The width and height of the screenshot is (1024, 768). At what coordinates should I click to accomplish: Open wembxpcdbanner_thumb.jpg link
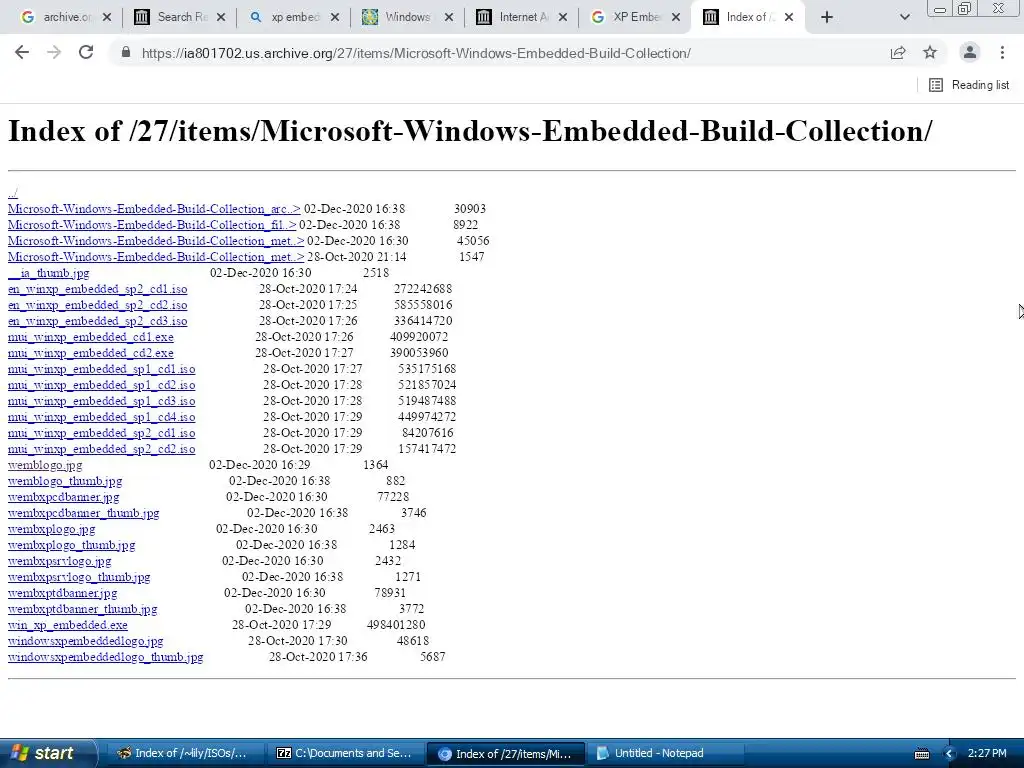[x=84, y=513]
